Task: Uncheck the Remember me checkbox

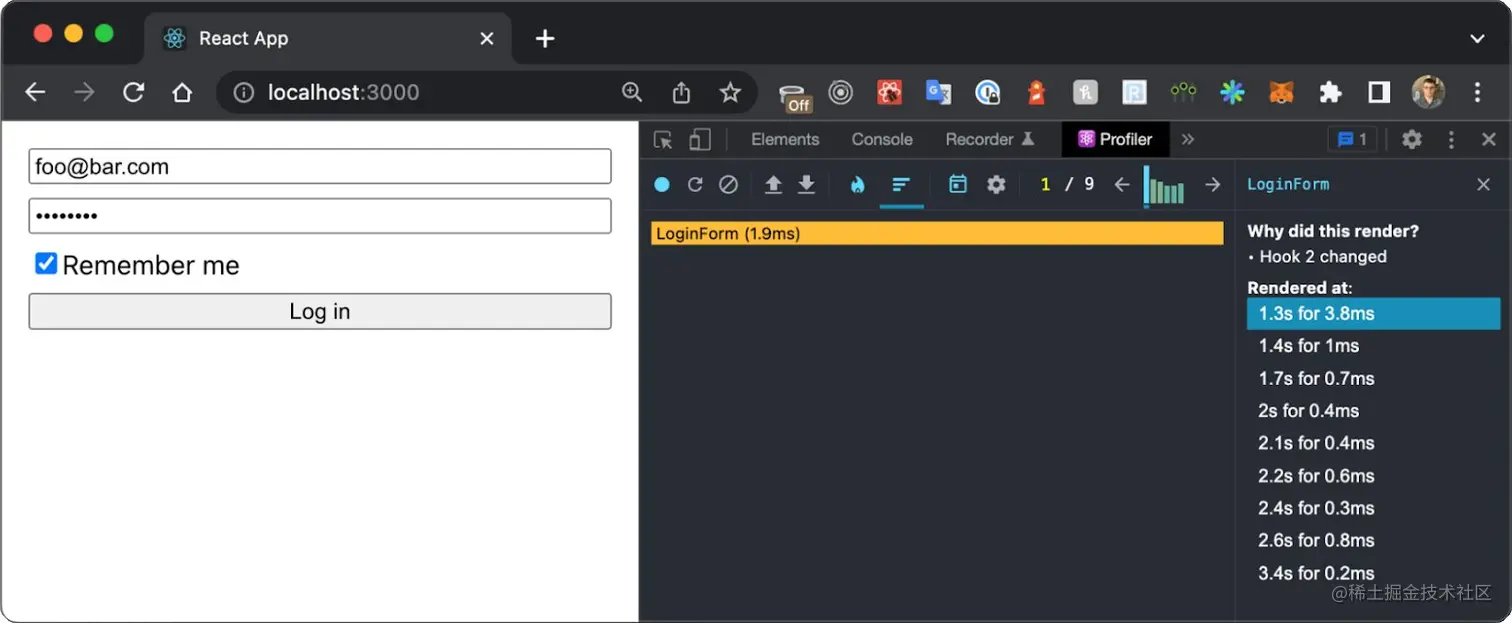Action: pyautogui.click(x=46, y=264)
